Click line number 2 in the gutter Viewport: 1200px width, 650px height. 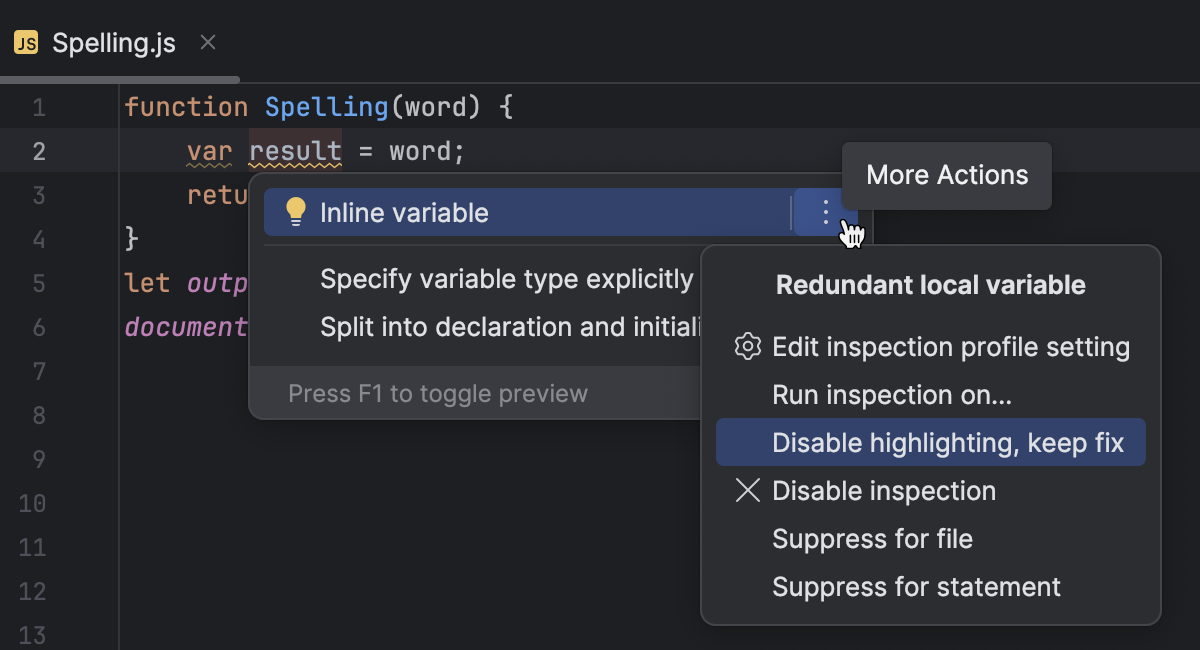coord(38,151)
